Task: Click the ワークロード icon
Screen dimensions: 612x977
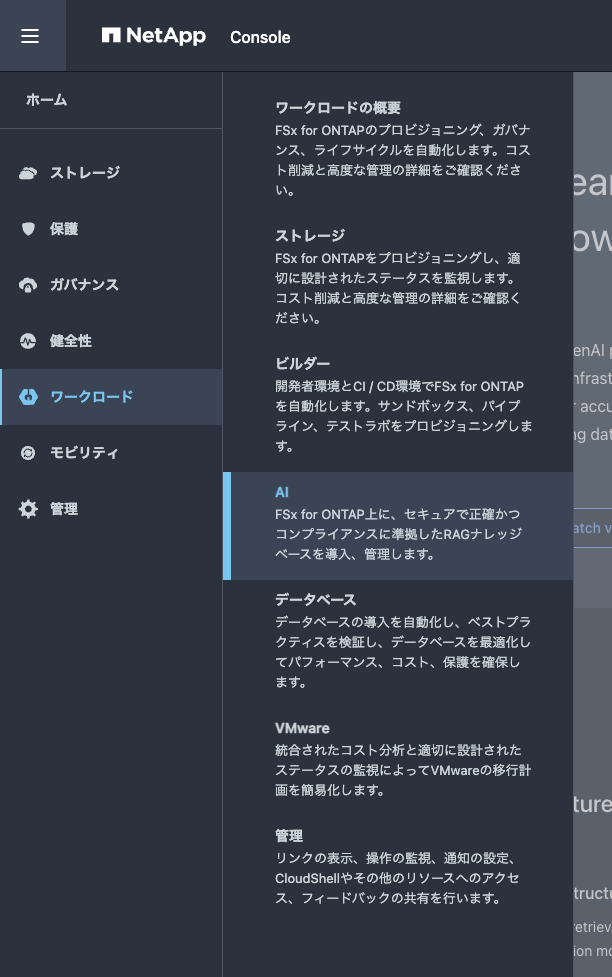Action: pyautogui.click(x=28, y=397)
